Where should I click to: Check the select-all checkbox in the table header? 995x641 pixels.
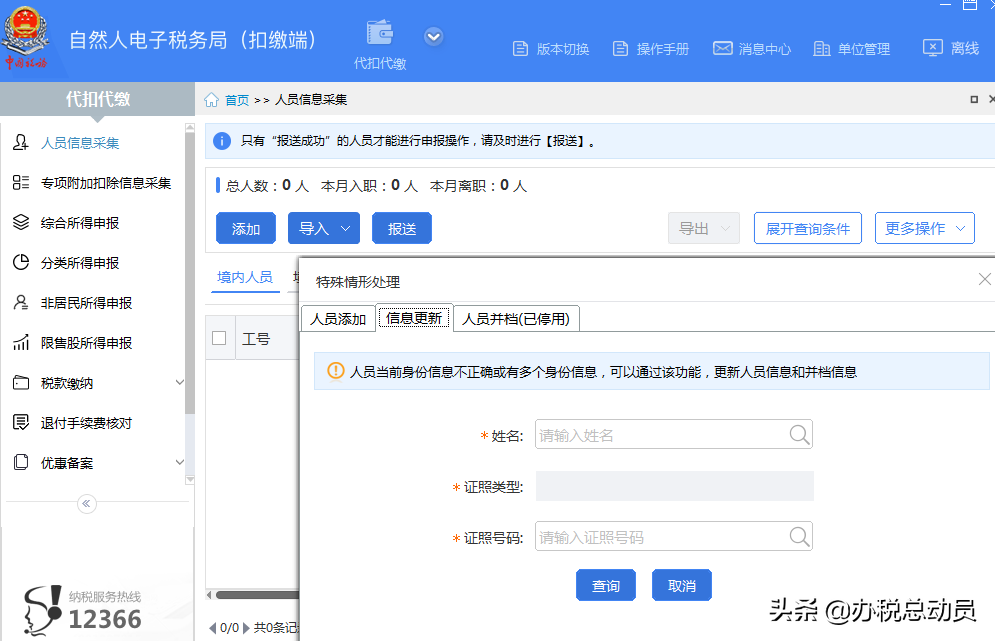click(x=219, y=337)
